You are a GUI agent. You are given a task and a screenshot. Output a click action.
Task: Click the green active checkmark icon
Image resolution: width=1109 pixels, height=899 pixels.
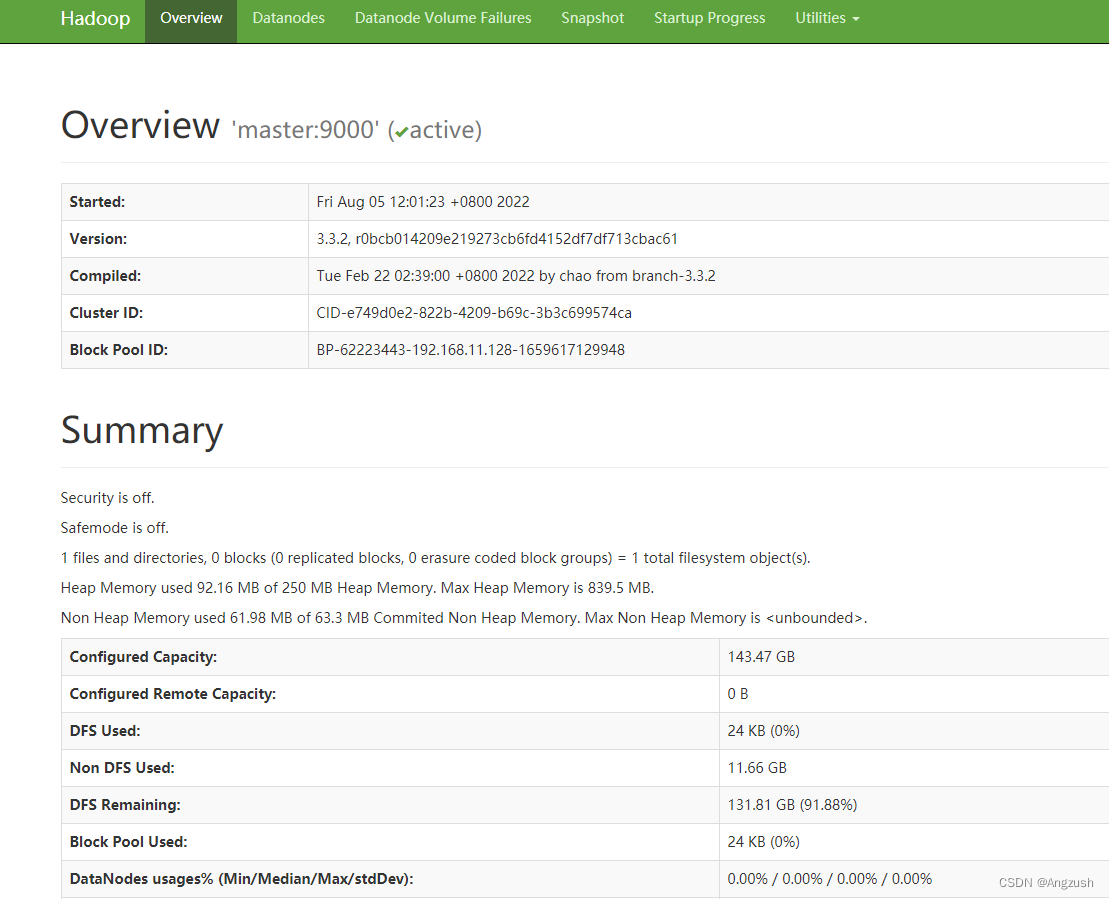[x=402, y=132]
